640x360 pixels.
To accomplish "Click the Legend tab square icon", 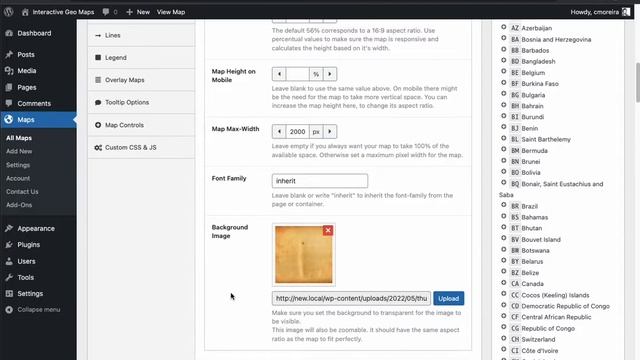I will (x=98, y=58).
